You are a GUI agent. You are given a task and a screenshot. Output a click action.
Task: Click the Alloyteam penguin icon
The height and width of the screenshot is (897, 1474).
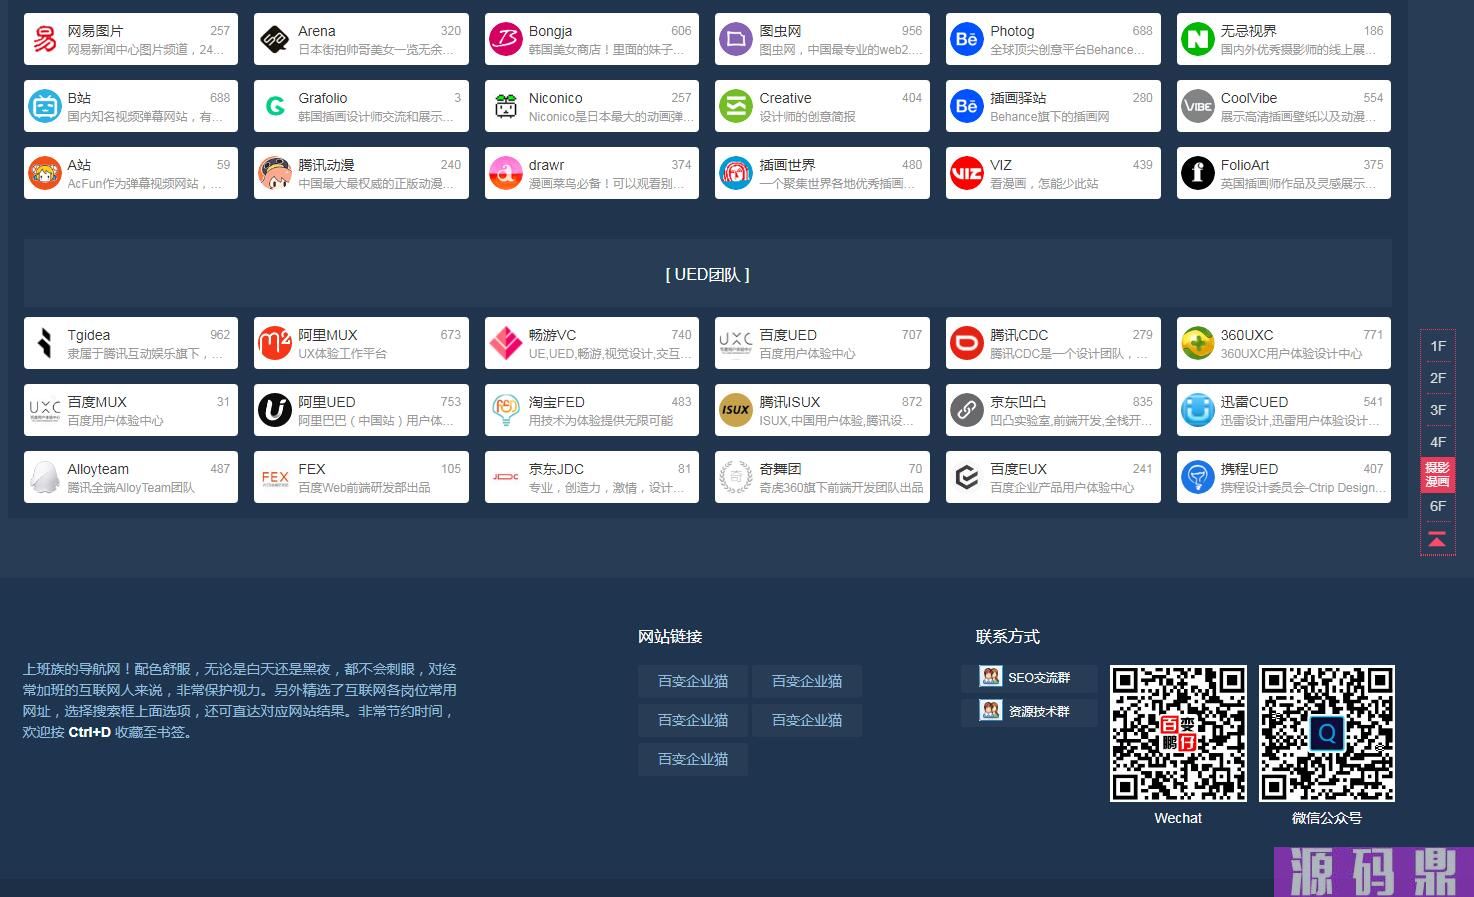45,477
